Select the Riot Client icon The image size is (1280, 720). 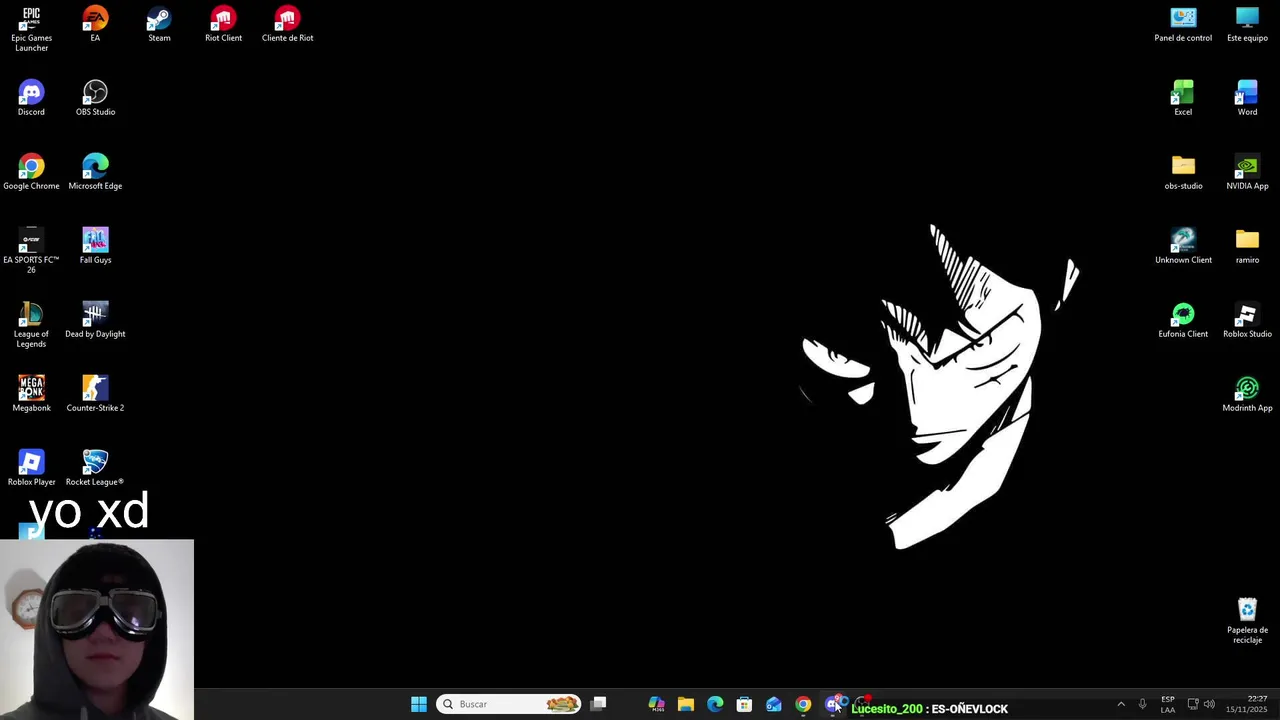pyautogui.click(x=223, y=25)
